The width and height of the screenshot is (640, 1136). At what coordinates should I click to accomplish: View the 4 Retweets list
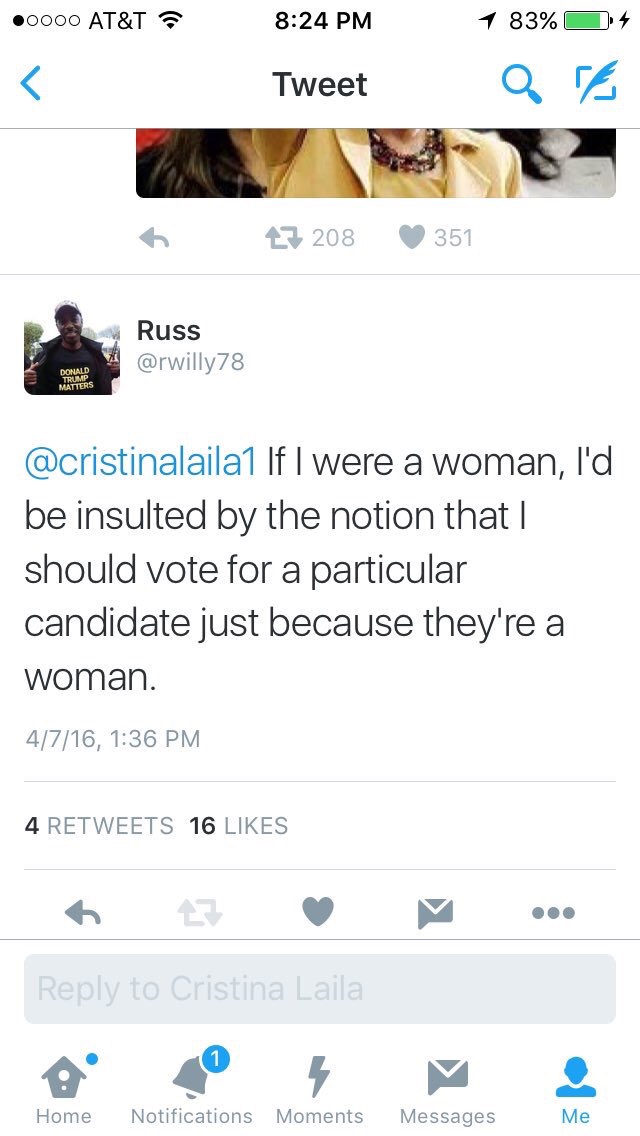(98, 826)
